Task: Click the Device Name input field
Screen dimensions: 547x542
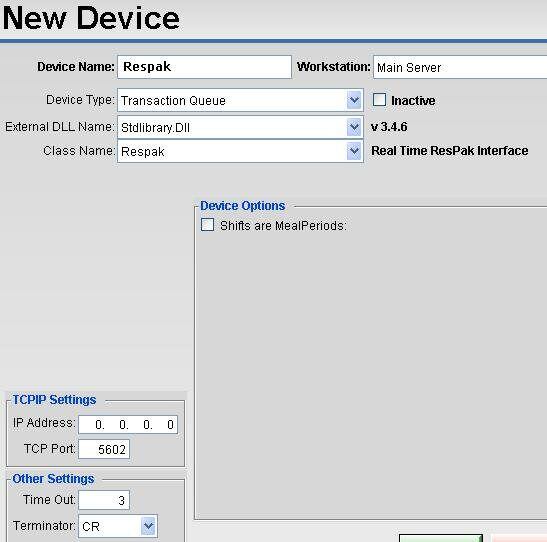Action: pyautogui.click(x=204, y=67)
